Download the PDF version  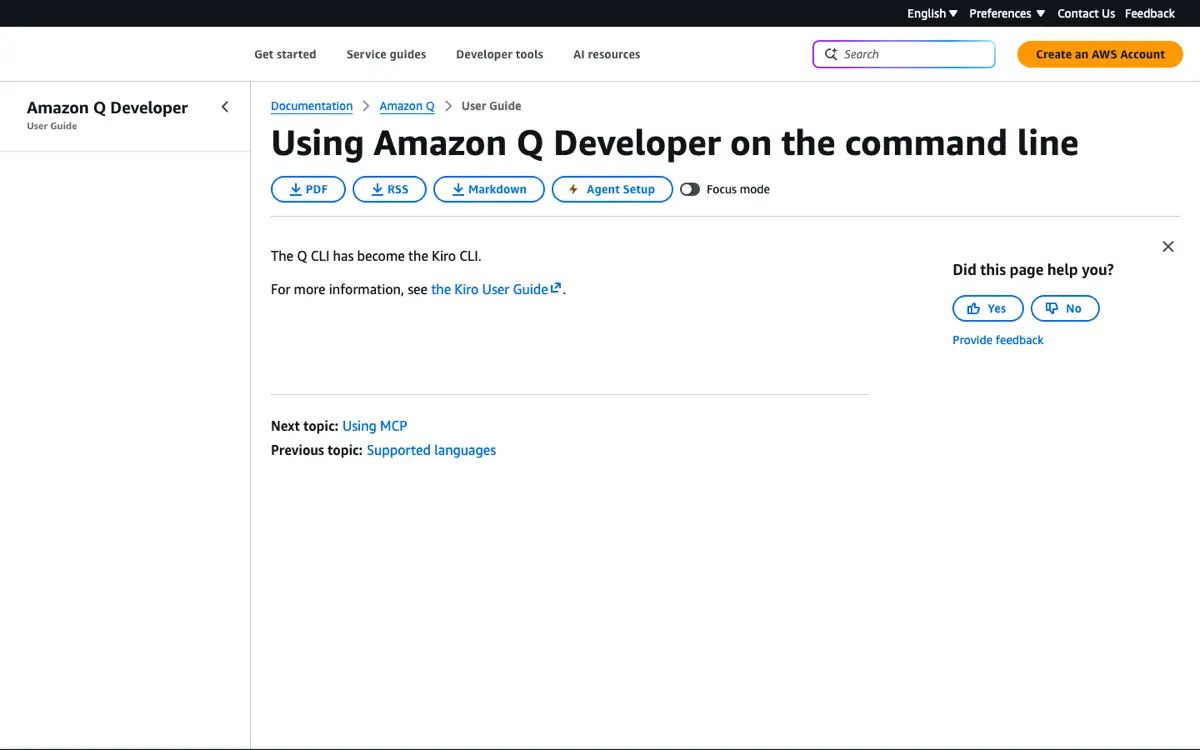(308, 189)
